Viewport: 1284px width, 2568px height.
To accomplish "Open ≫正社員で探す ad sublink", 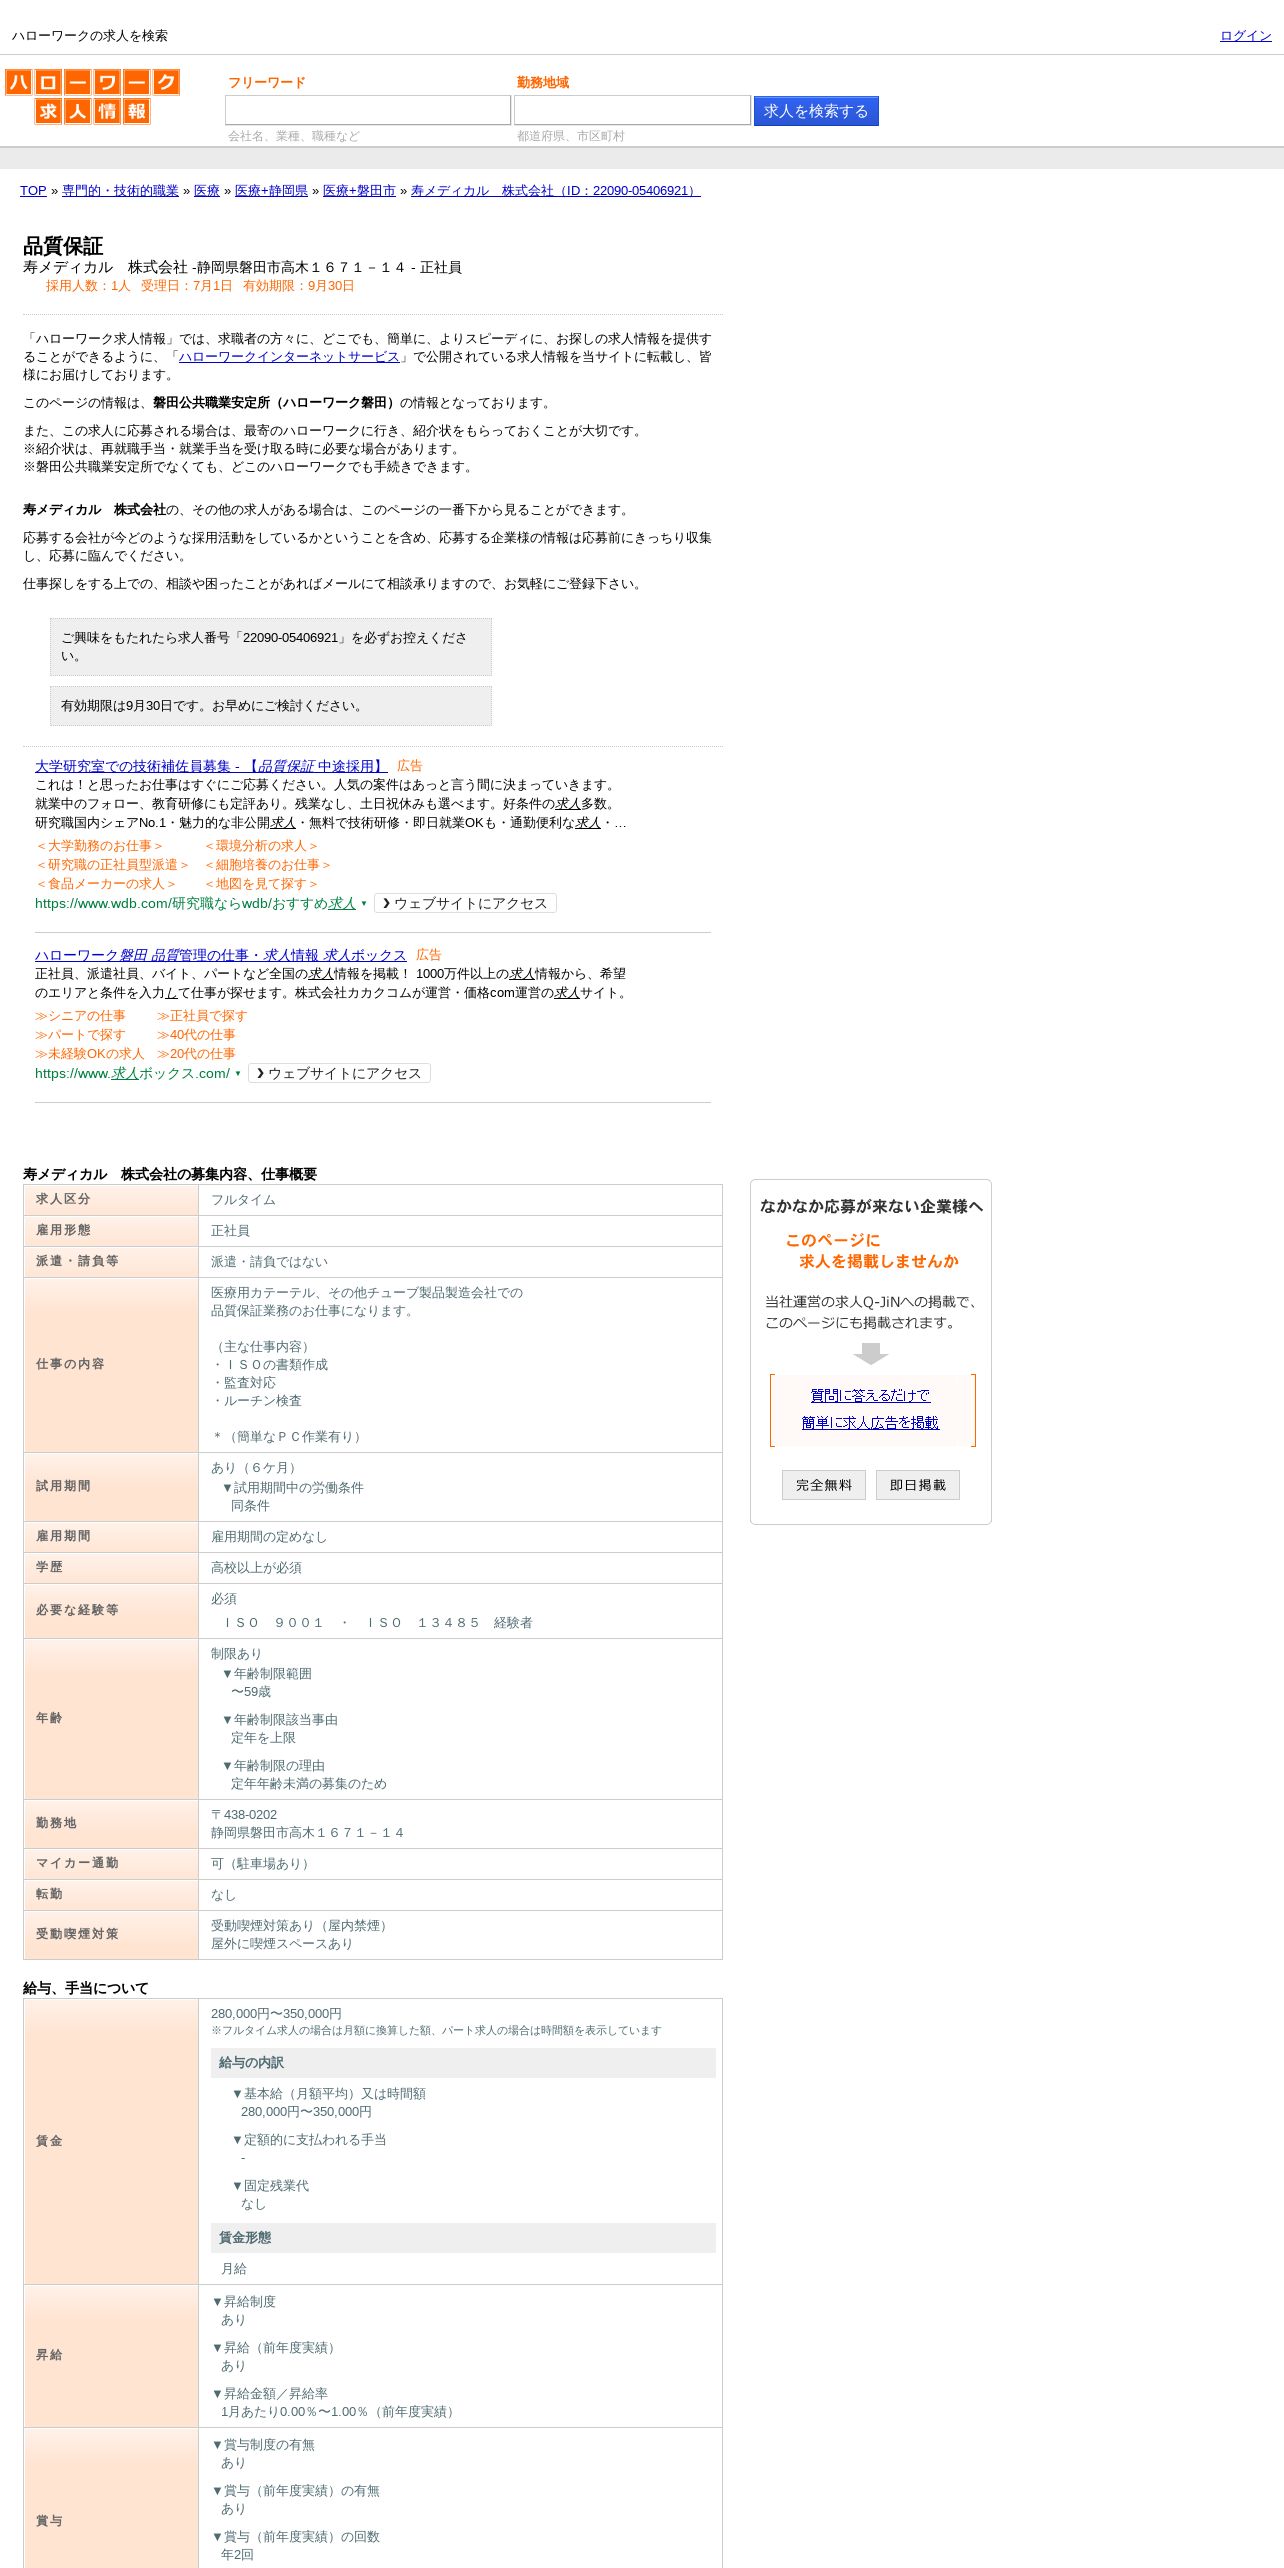I will tap(202, 1016).
